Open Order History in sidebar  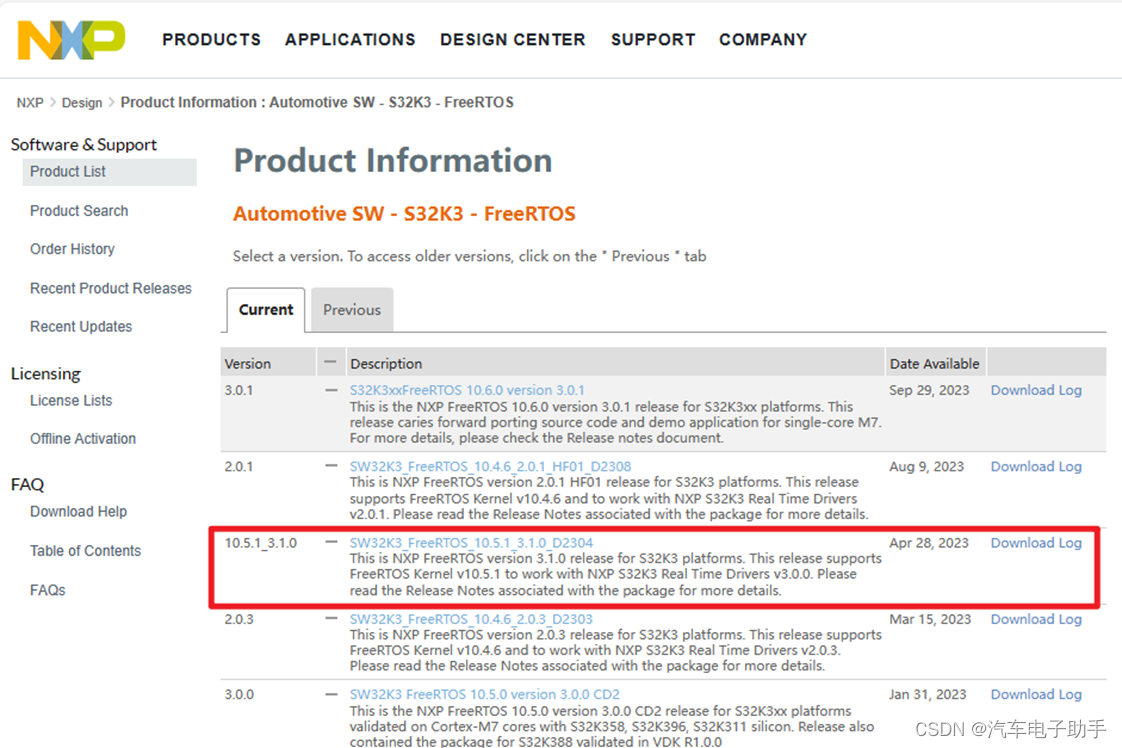click(72, 249)
